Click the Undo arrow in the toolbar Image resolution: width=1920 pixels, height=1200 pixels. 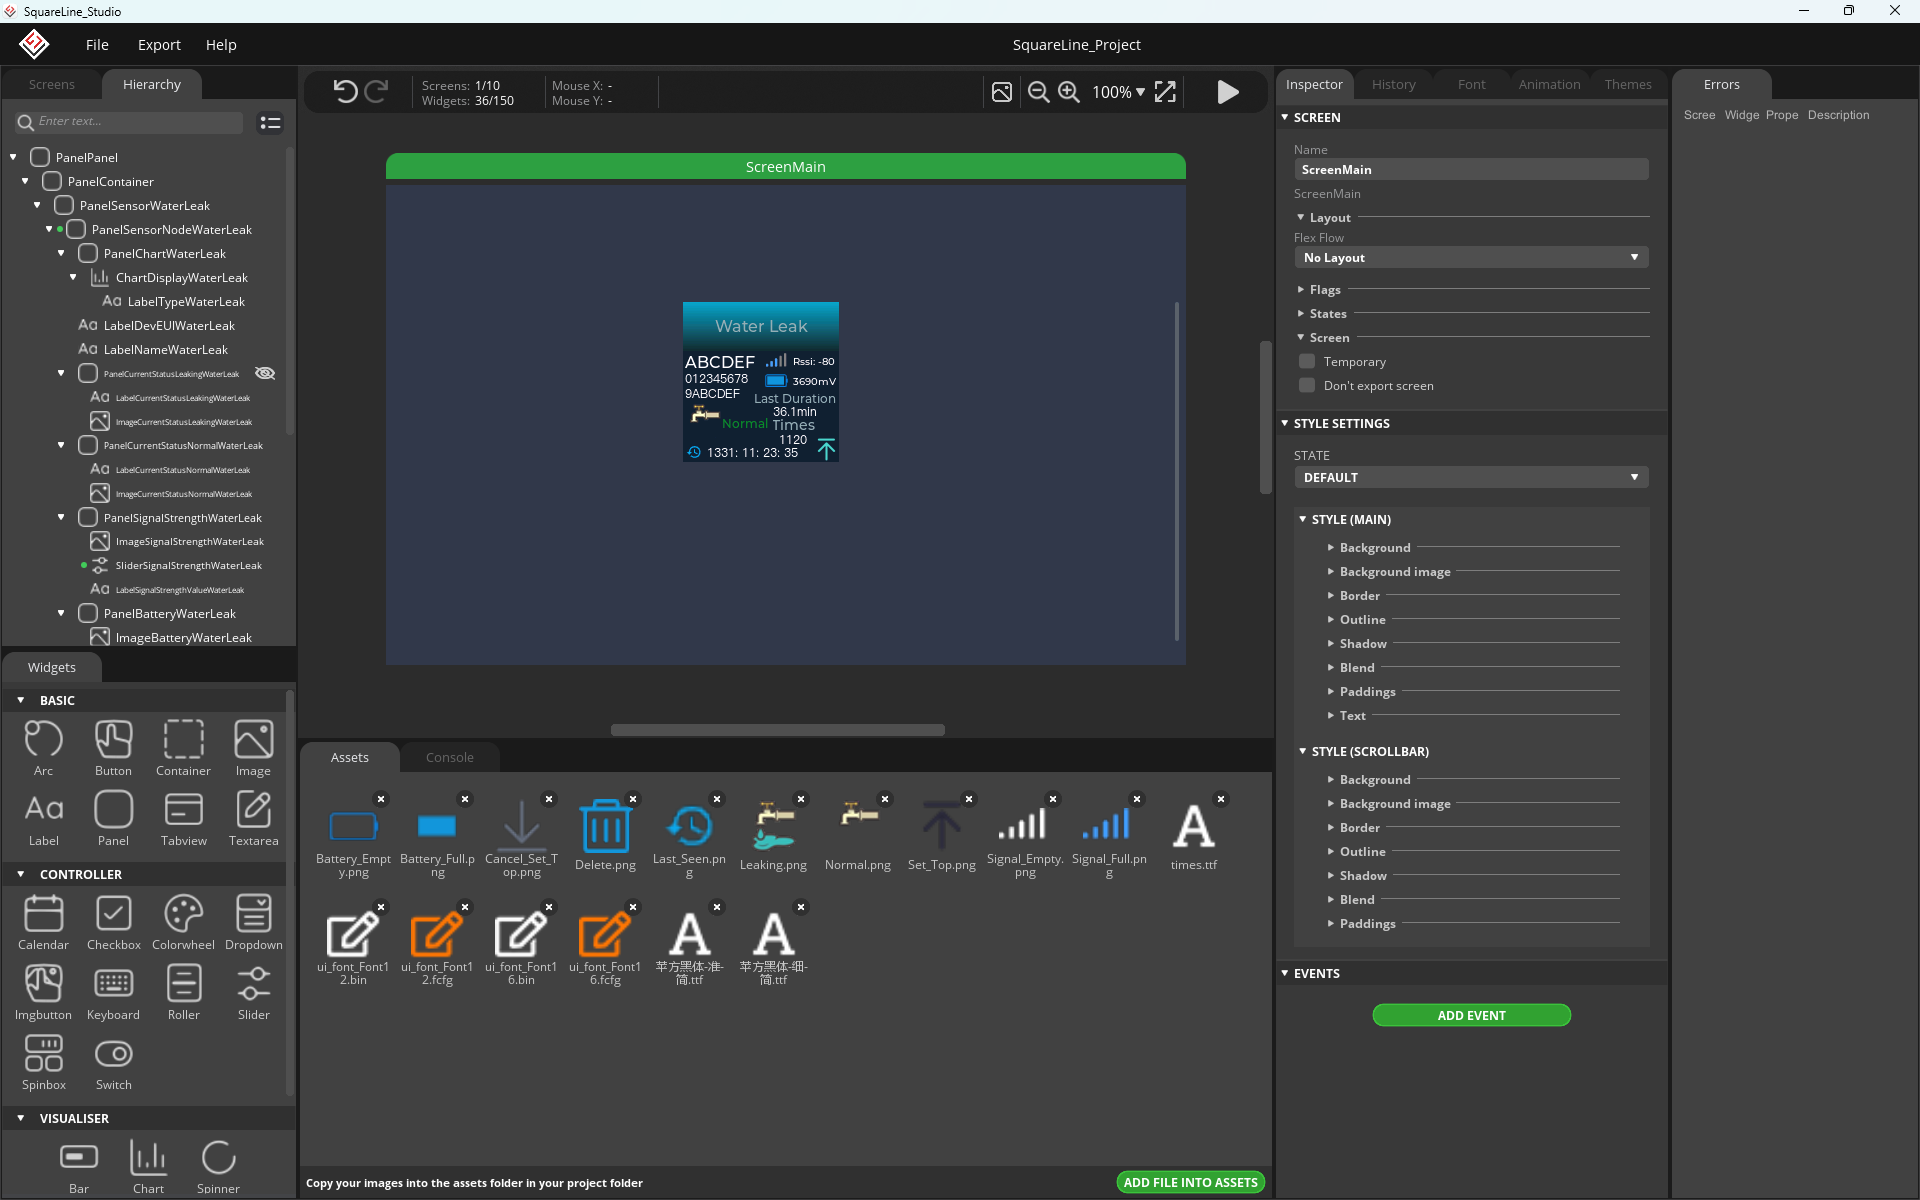(345, 92)
